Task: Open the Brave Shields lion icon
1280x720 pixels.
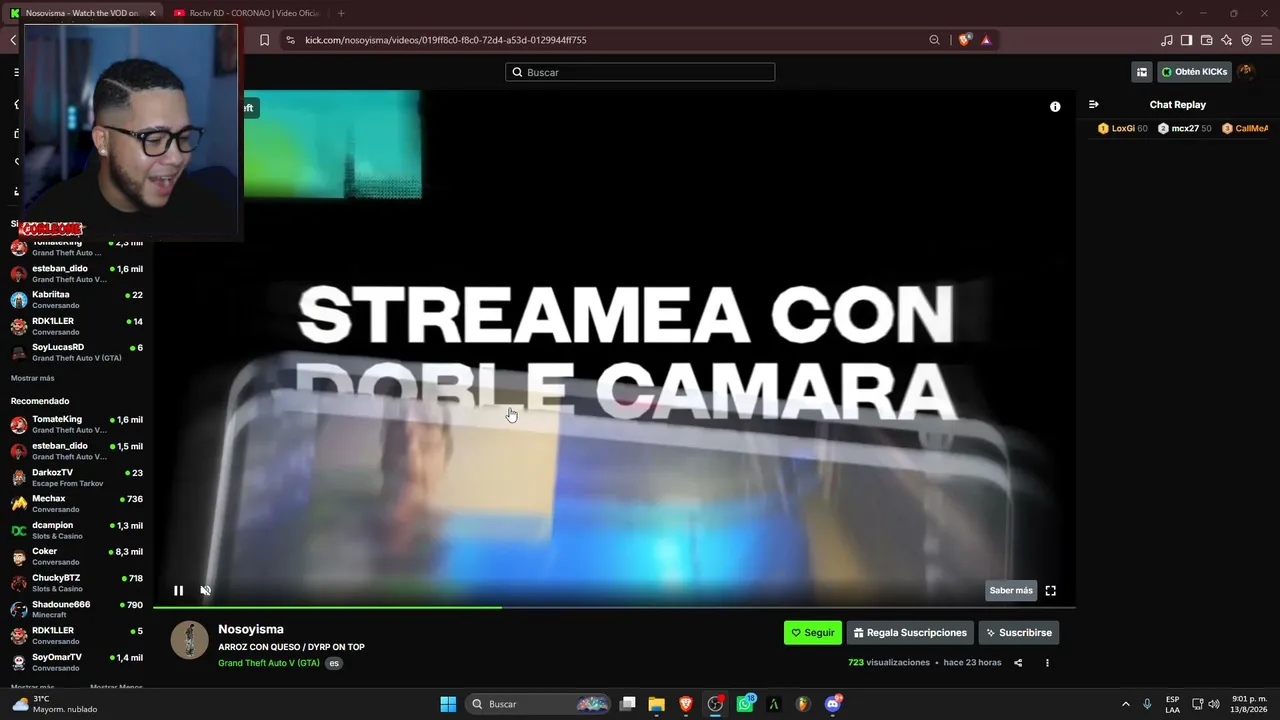Action: click(964, 40)
